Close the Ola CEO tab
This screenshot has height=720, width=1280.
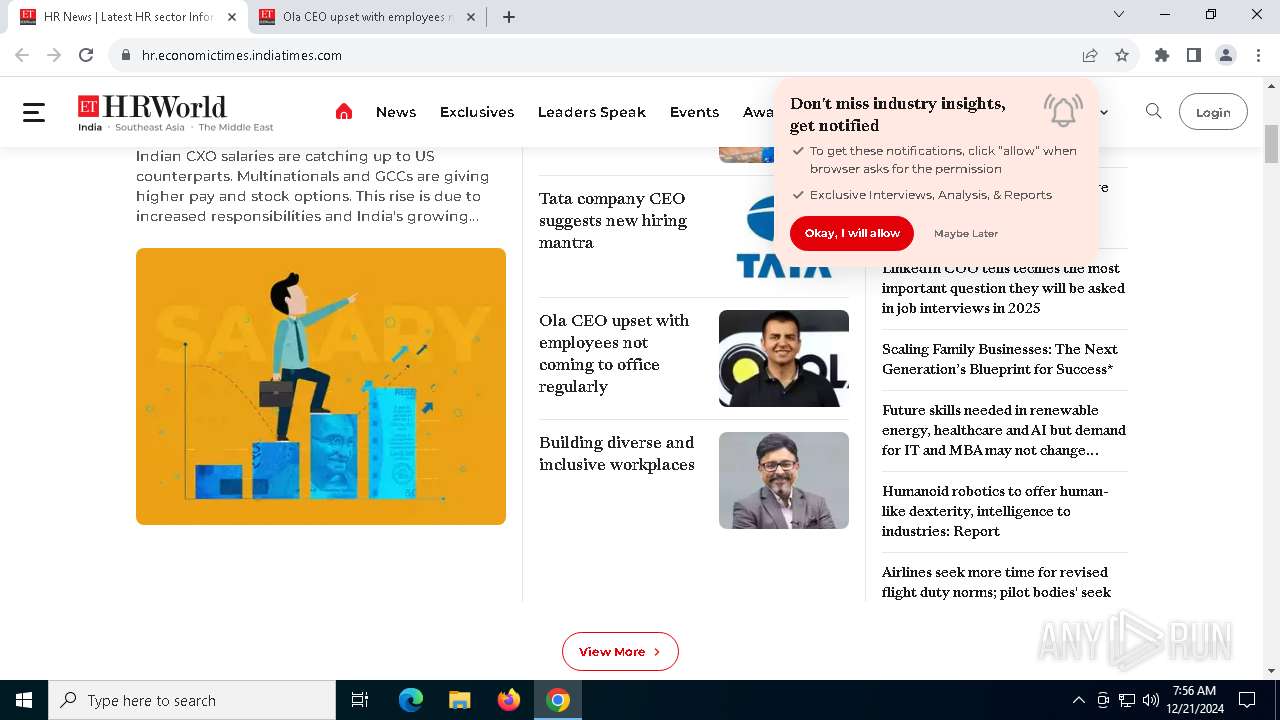(x=471, y=17)
